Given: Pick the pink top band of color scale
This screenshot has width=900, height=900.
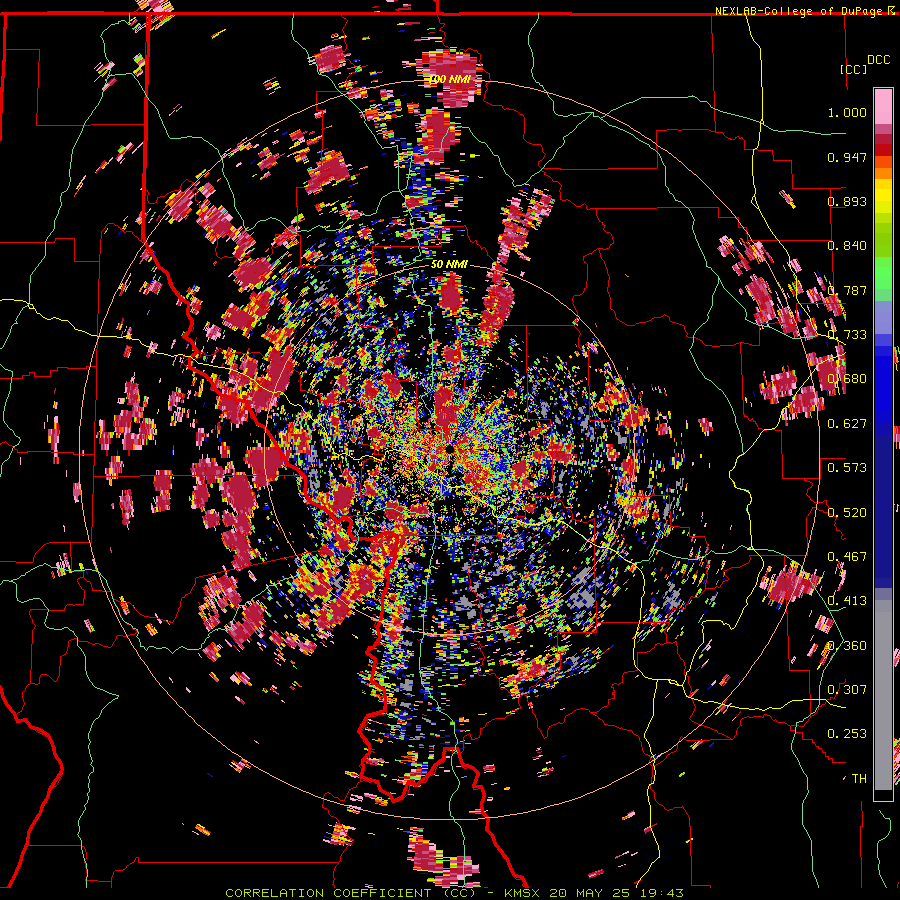Looking at the screenshot, I should [883, 106].
